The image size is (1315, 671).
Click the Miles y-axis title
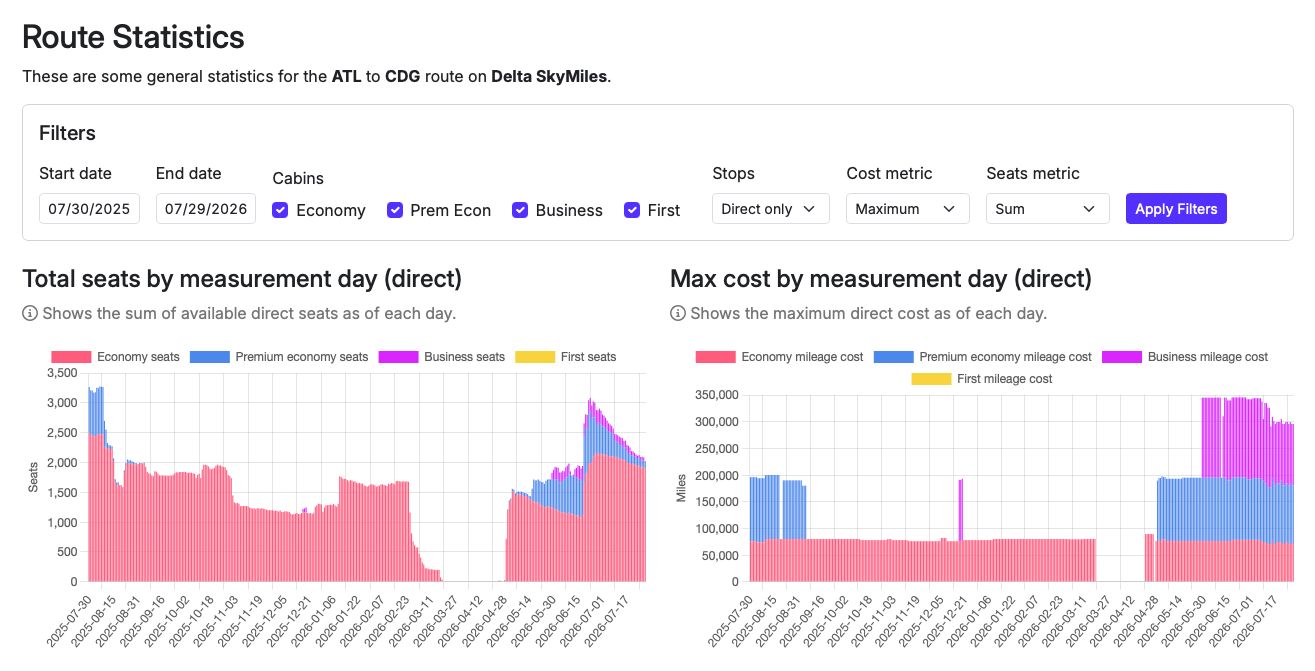point(681,488)
